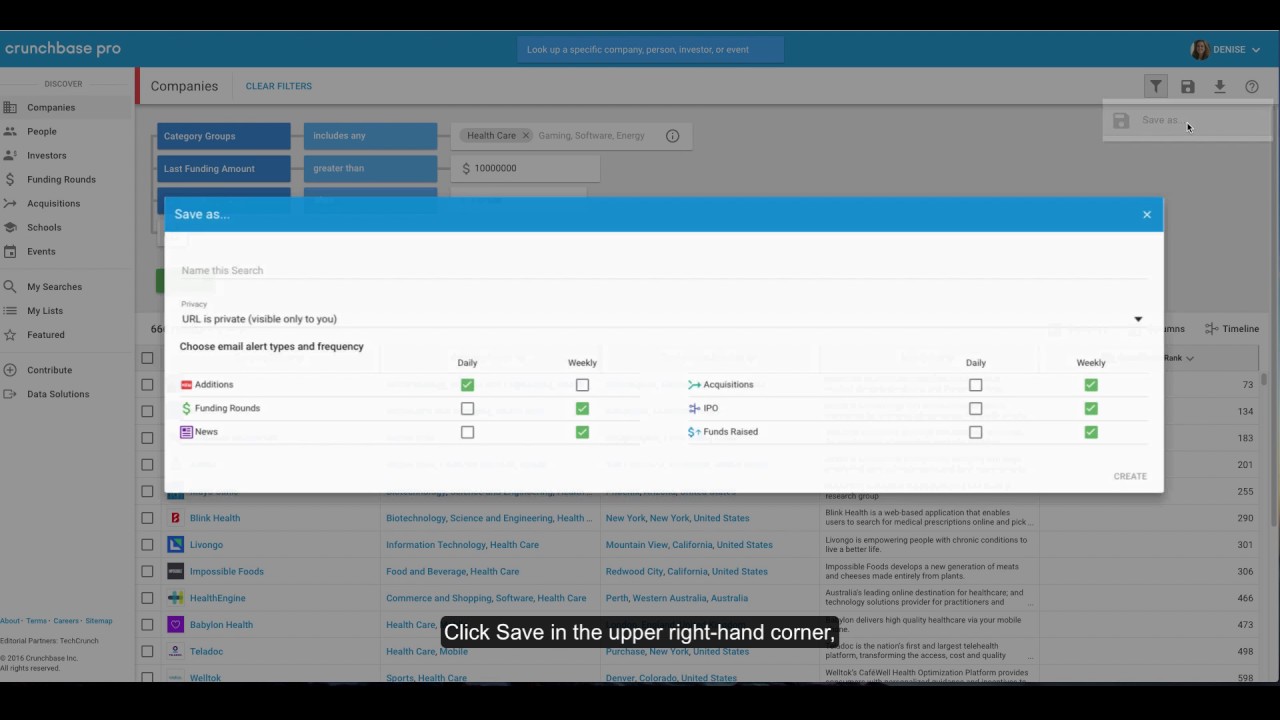1280x720 pixels.
Task: Click the crunchbase pro logo
Action: tap(62, 48)
